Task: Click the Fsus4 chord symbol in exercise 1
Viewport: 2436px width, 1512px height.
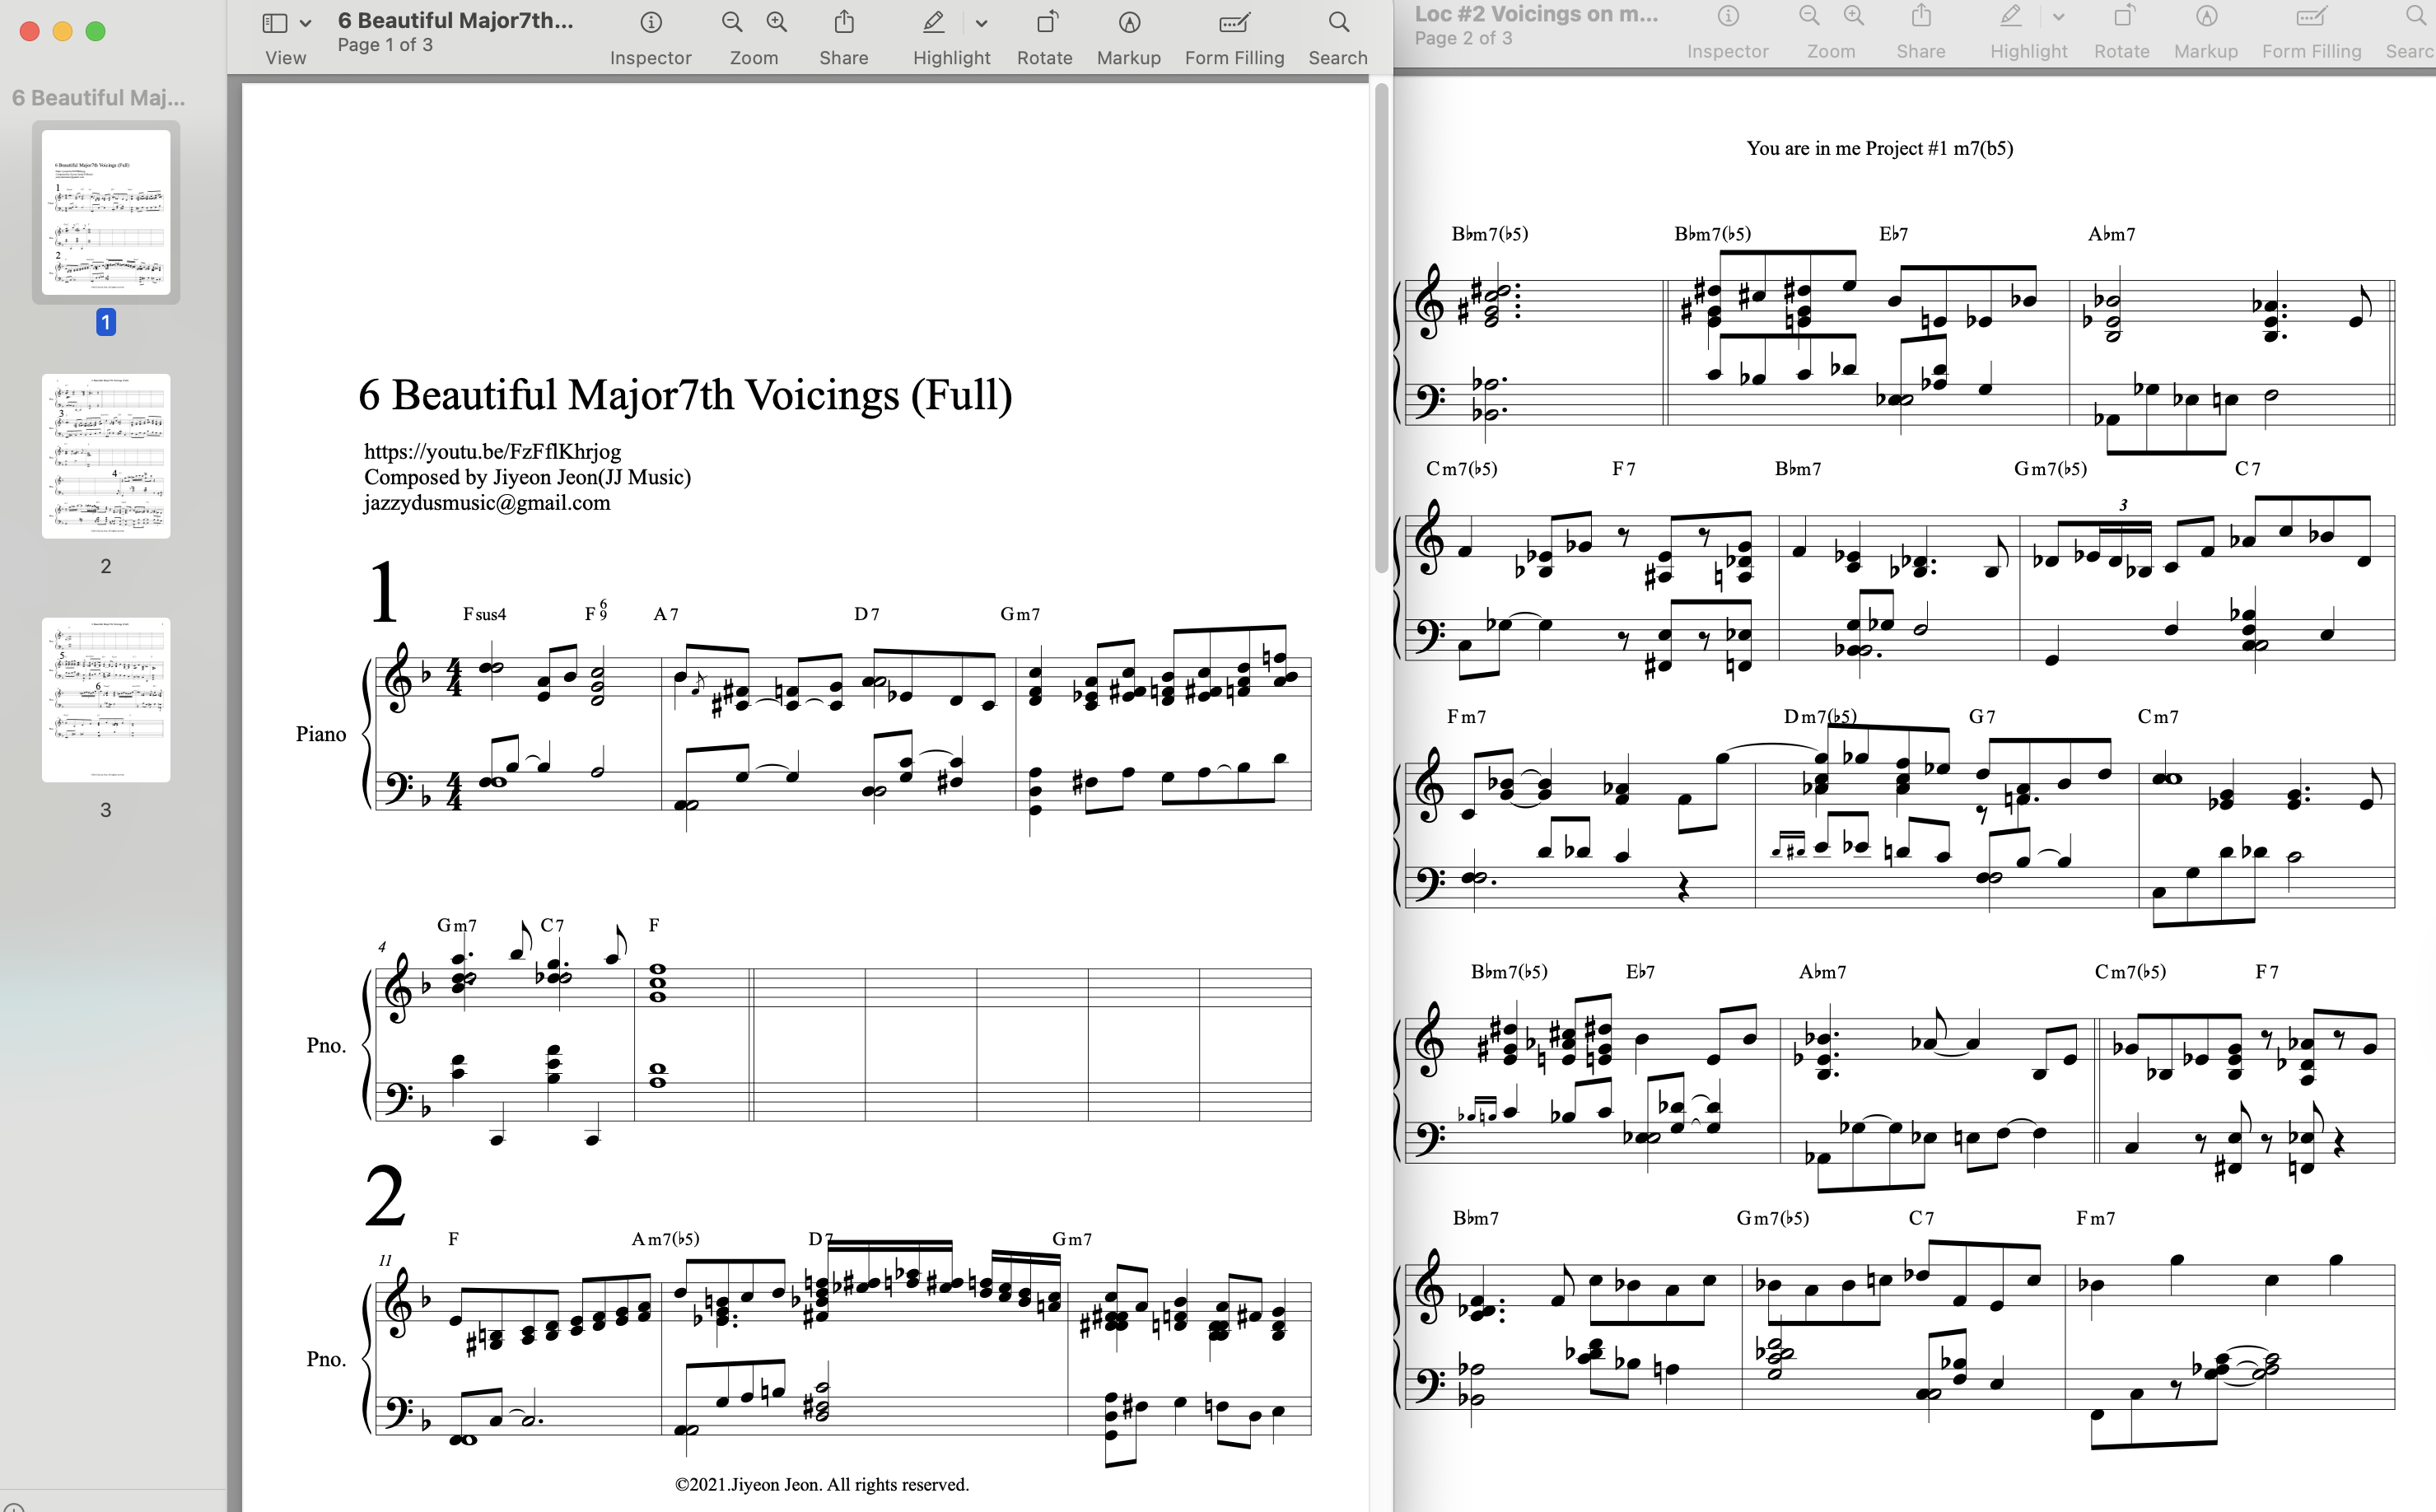Action: click(x=485, y=614)
